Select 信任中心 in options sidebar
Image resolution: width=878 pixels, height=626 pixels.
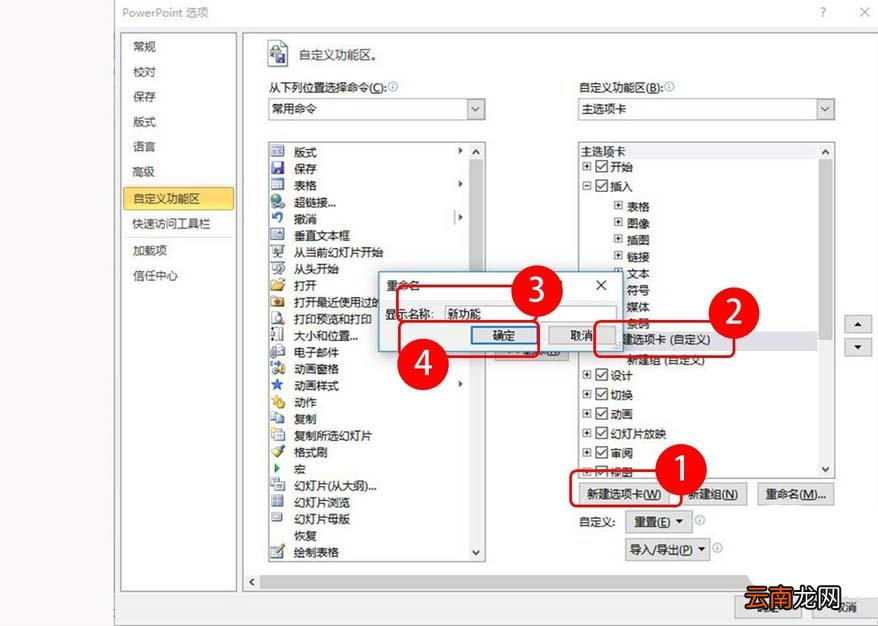[x=155, y=275]
